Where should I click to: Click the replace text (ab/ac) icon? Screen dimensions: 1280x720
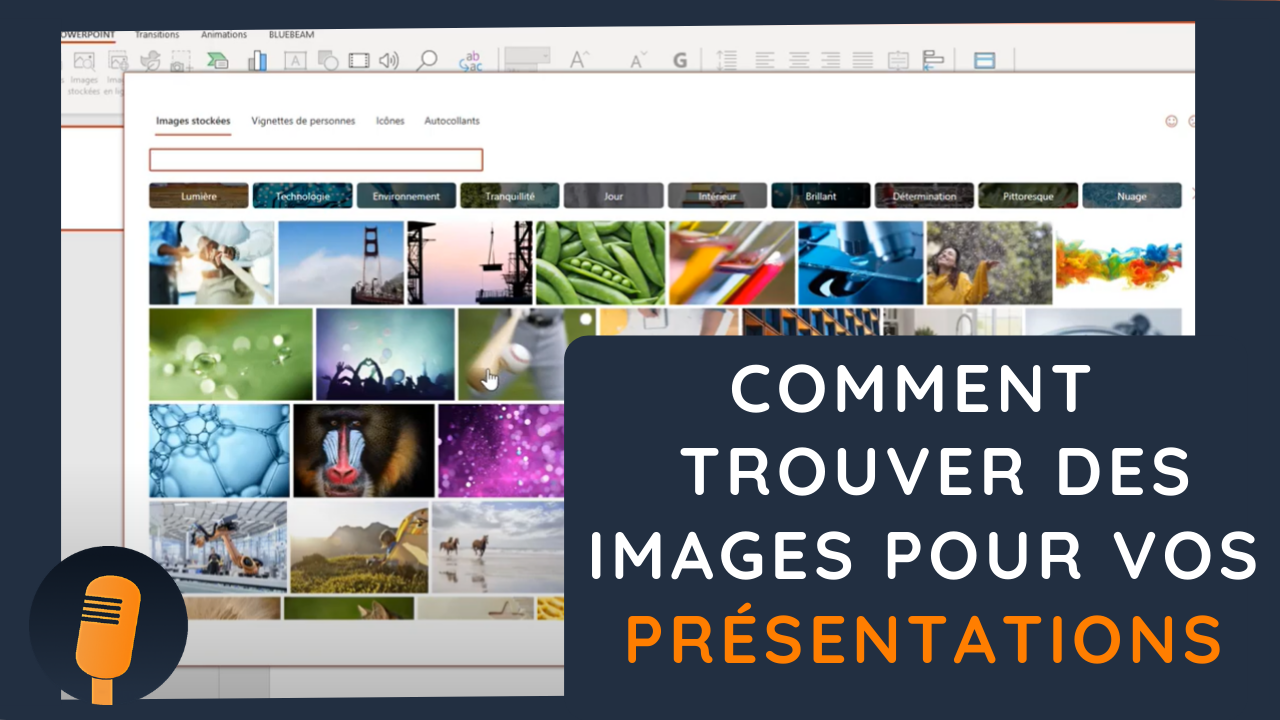(470, 61)
